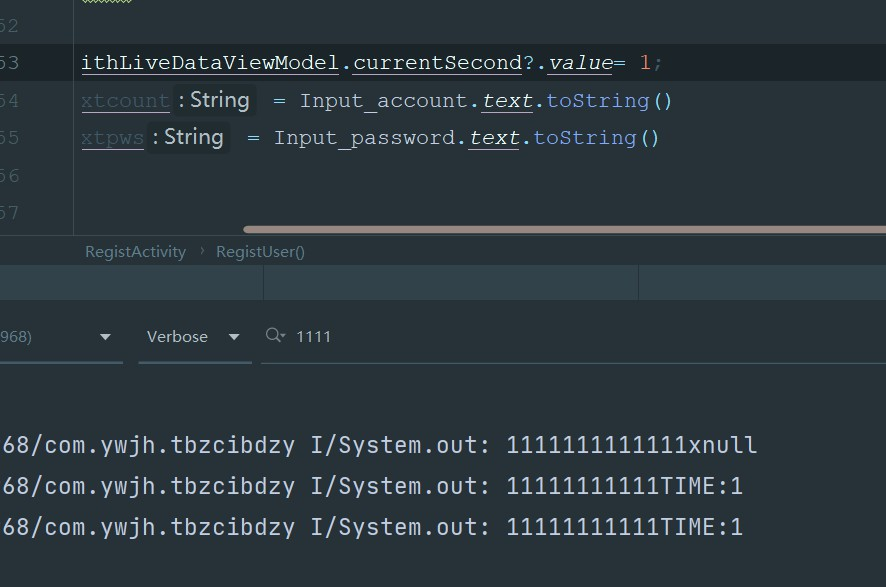Image resolution: width=886 pixels, height=587 pixels.
Task: Click the empty line 57 in the editor
Action: [400, 212]
